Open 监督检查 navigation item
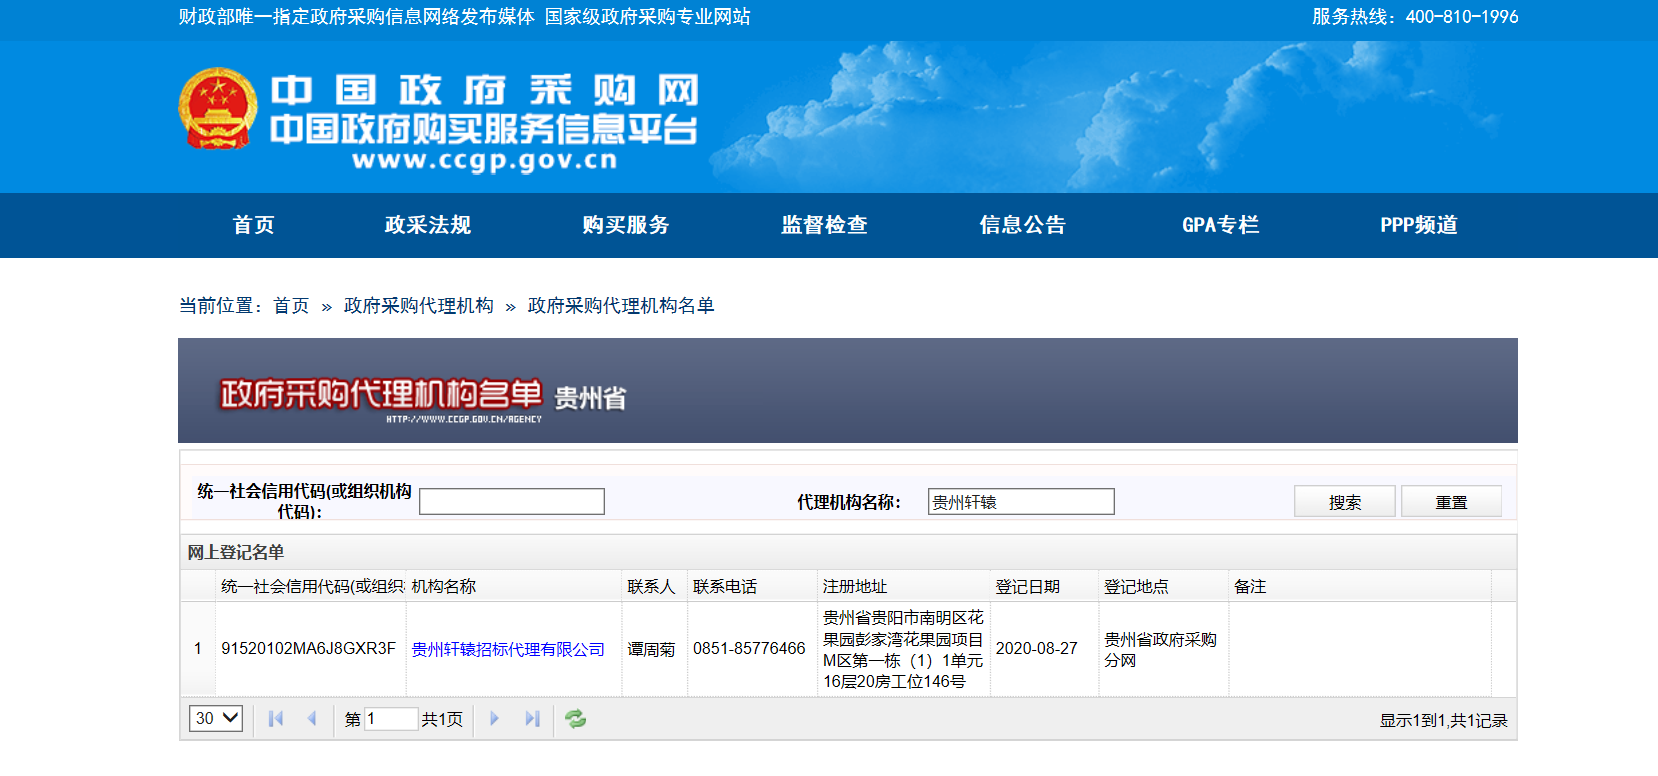 (x=824, y=225)
